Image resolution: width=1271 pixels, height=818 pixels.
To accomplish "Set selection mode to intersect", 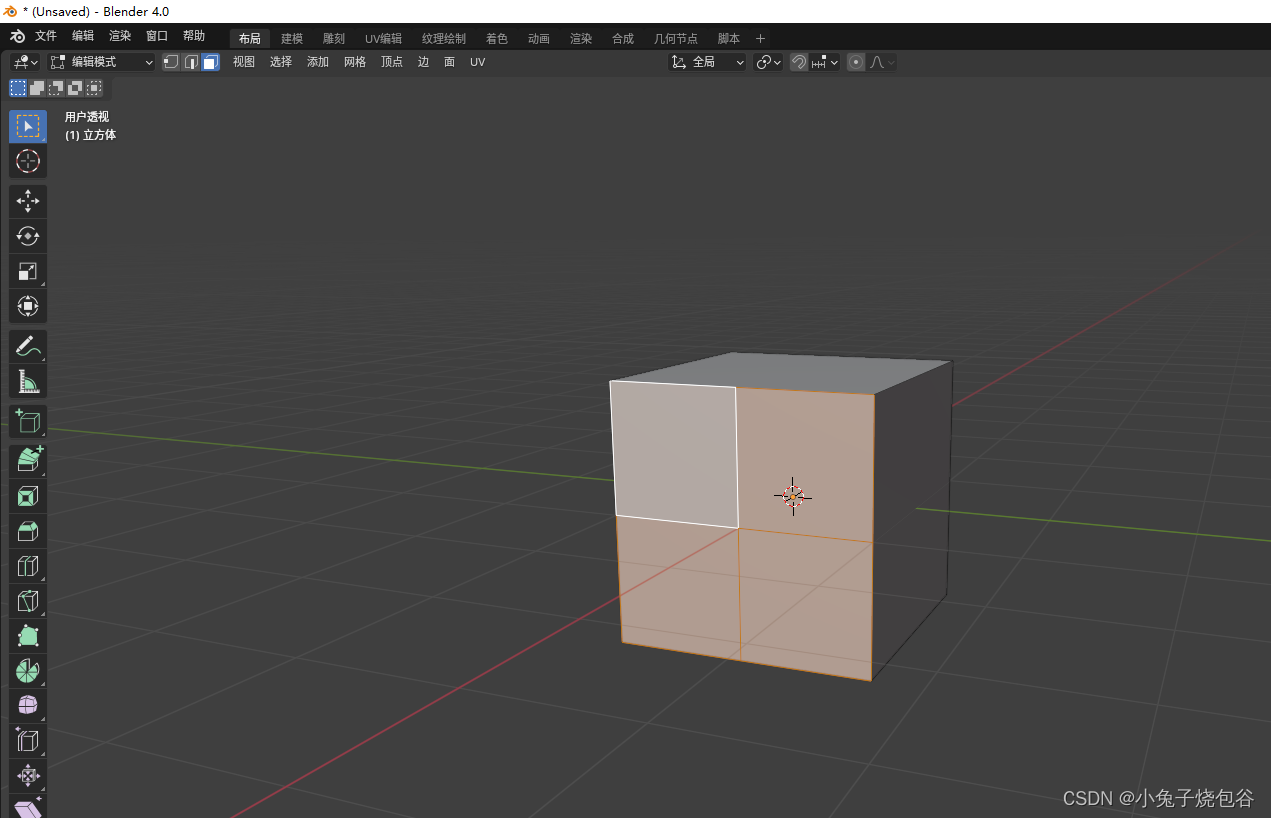I will point(94,88).
